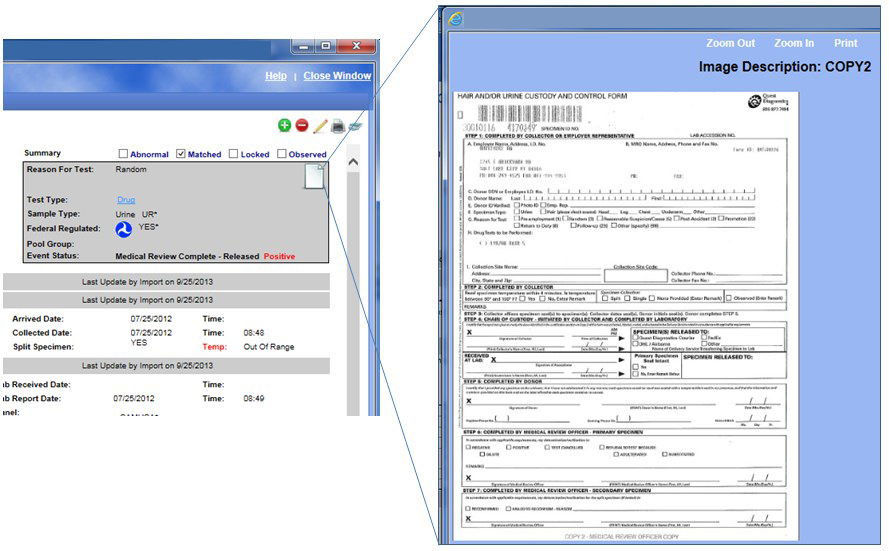Click the printer icon in the toolbar
The height and width of the screenshot is (551, 889).
339,125
